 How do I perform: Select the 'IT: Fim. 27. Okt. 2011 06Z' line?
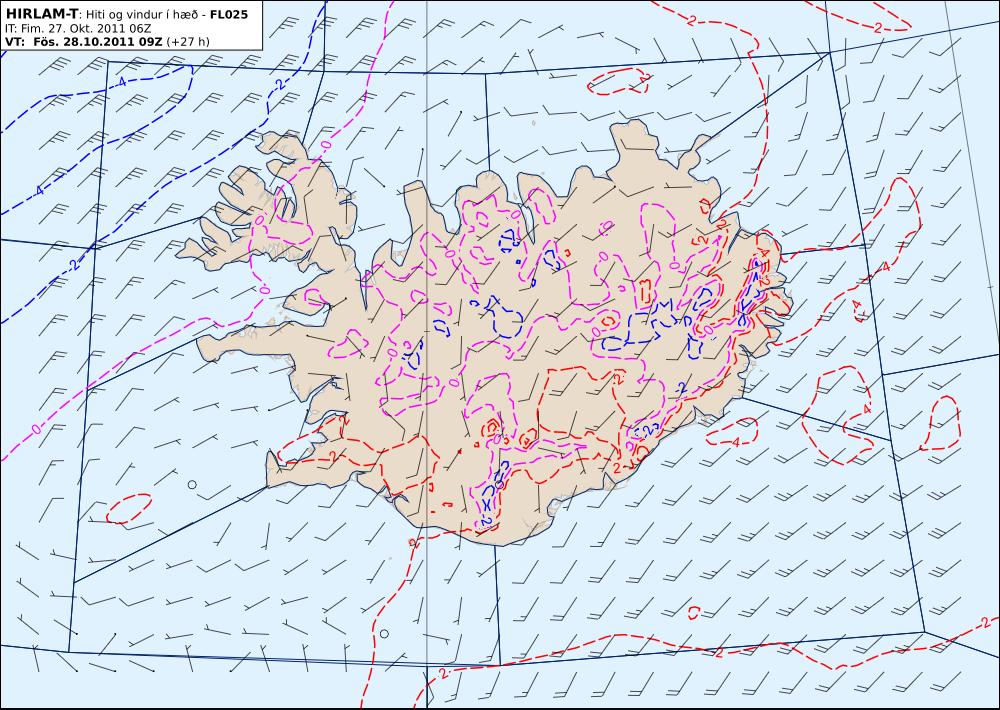coord(78,29)
